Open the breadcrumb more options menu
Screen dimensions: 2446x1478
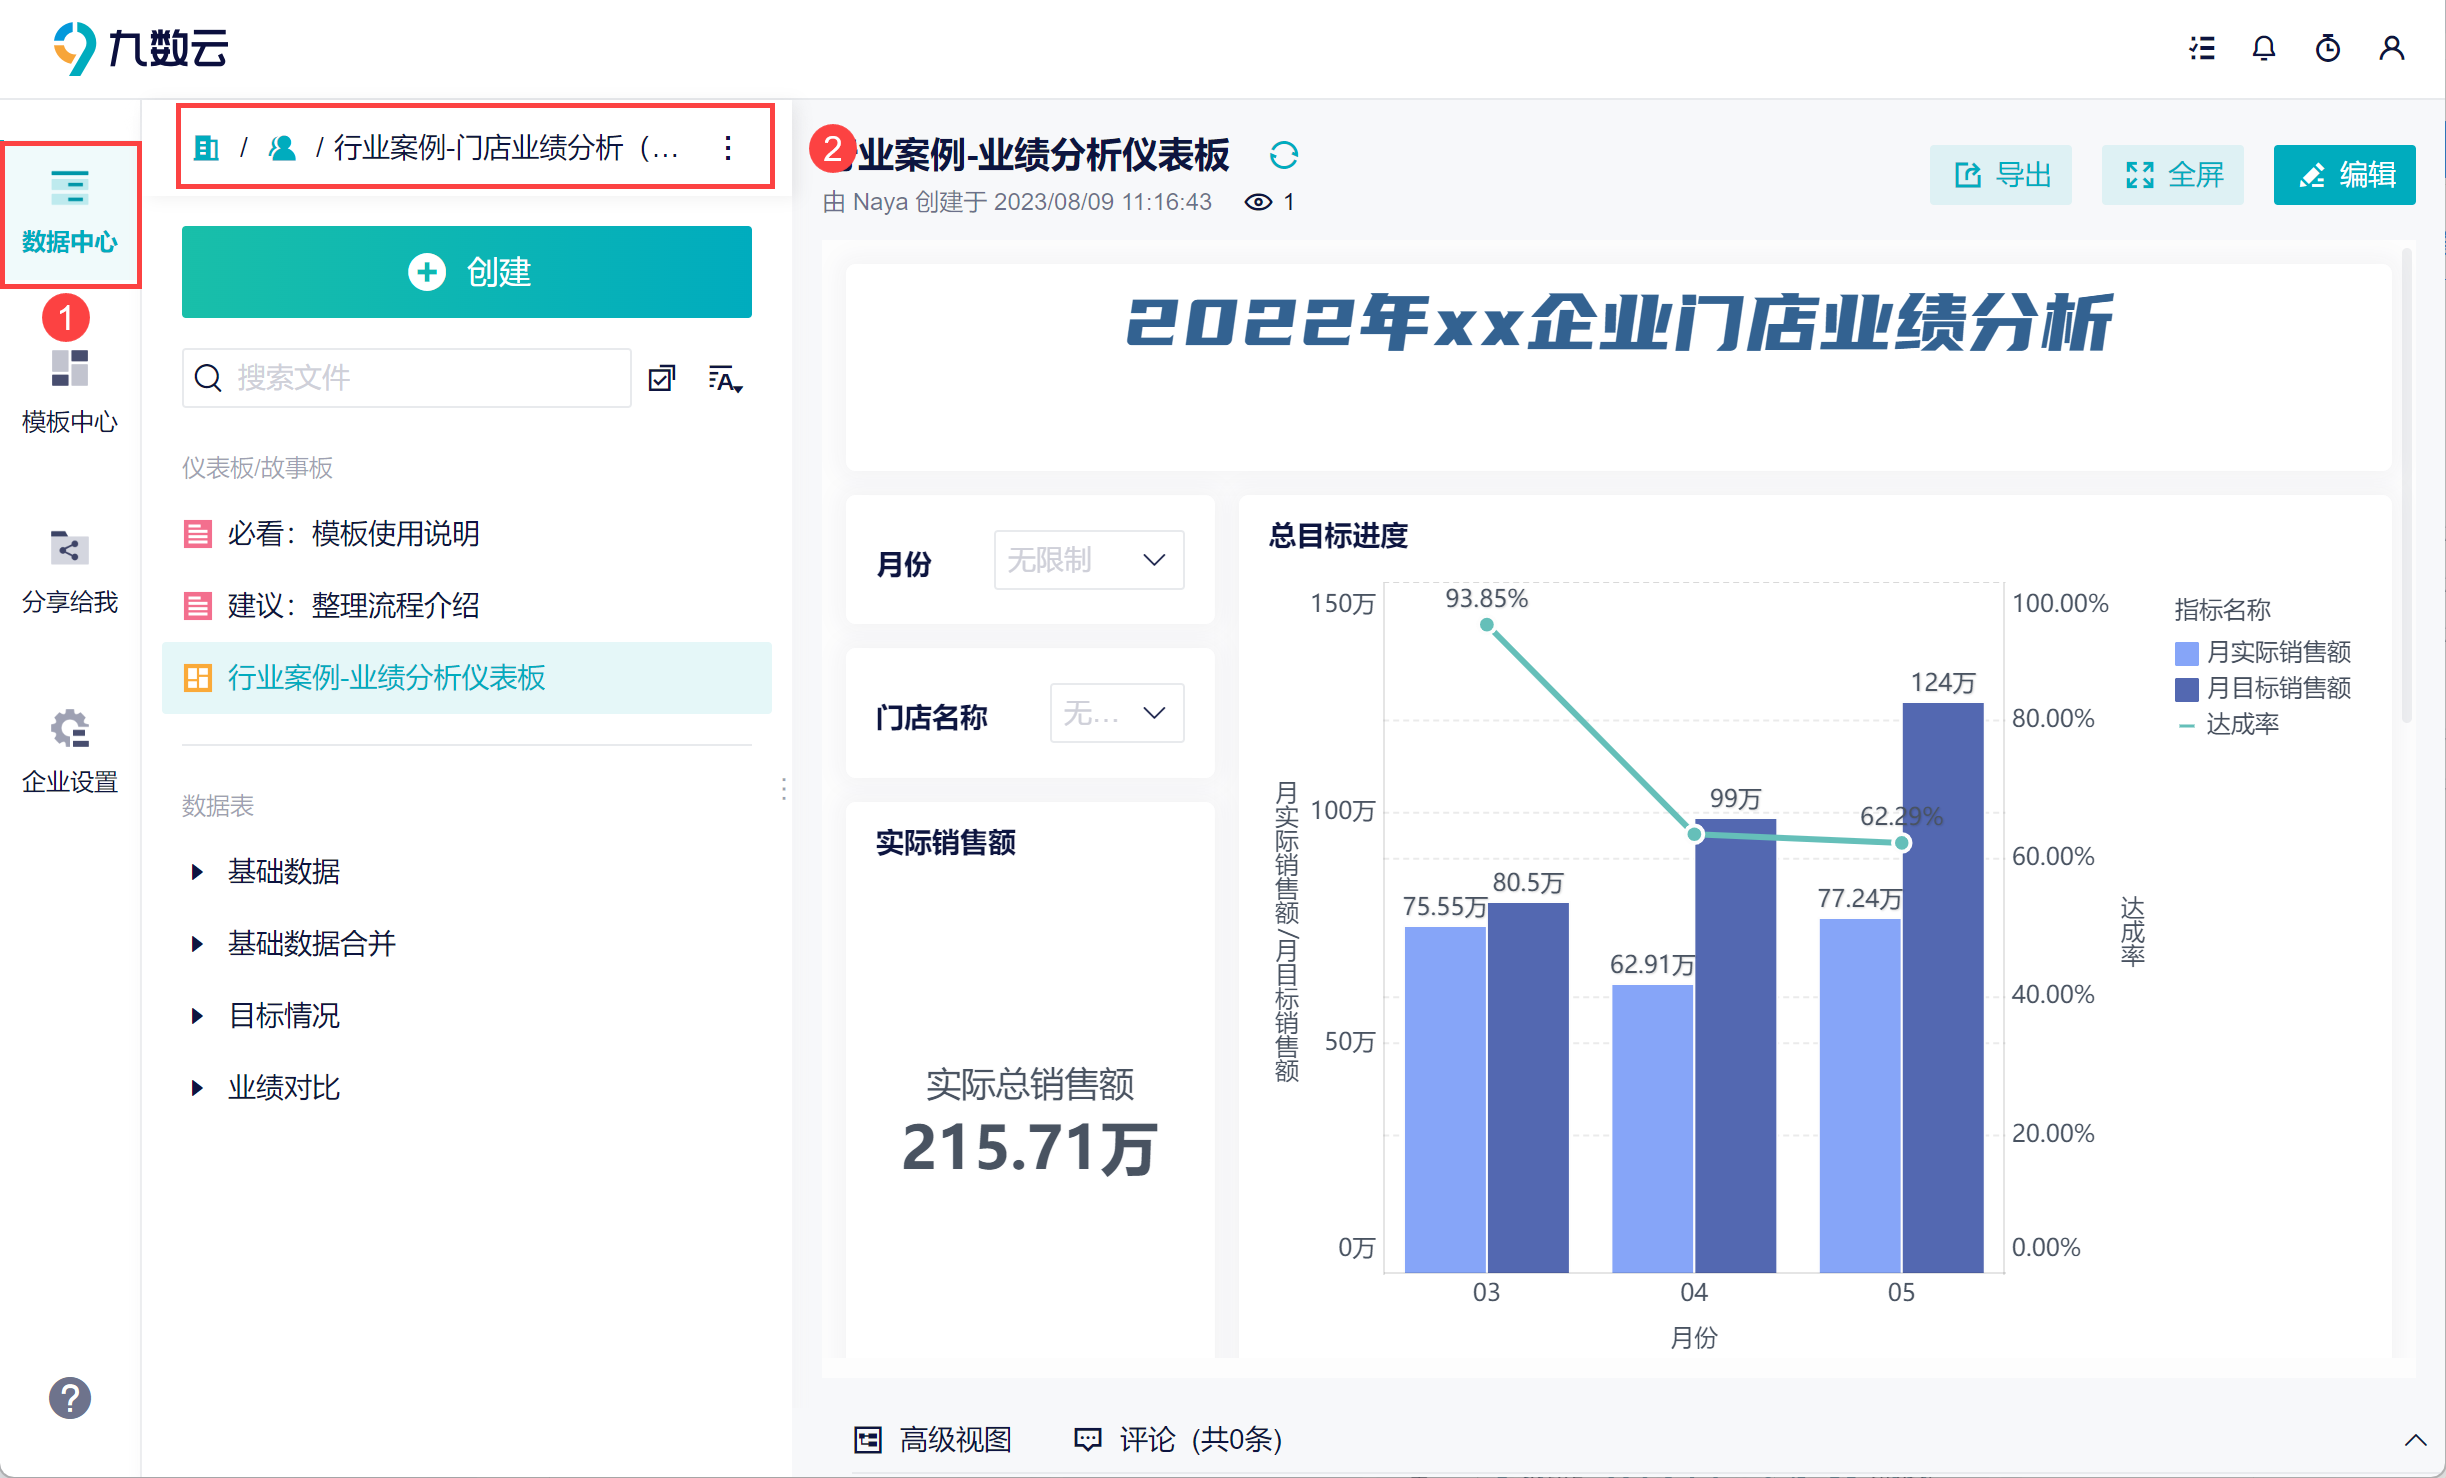click(x=728, y=148)
